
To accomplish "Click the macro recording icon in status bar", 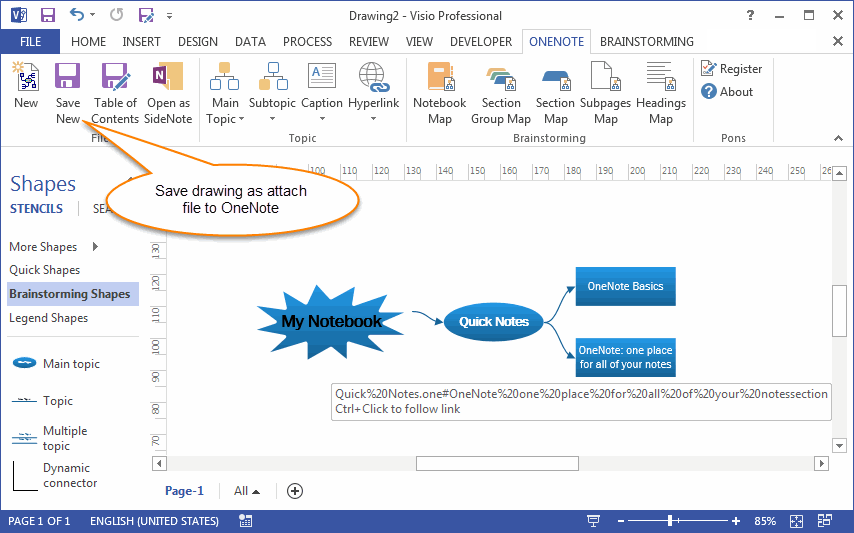I will point(246,521).
